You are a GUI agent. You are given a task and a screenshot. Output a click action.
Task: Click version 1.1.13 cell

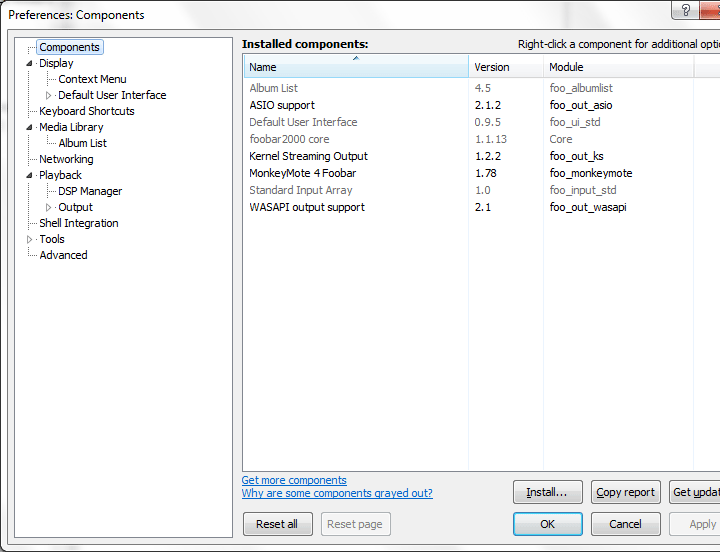491,139
